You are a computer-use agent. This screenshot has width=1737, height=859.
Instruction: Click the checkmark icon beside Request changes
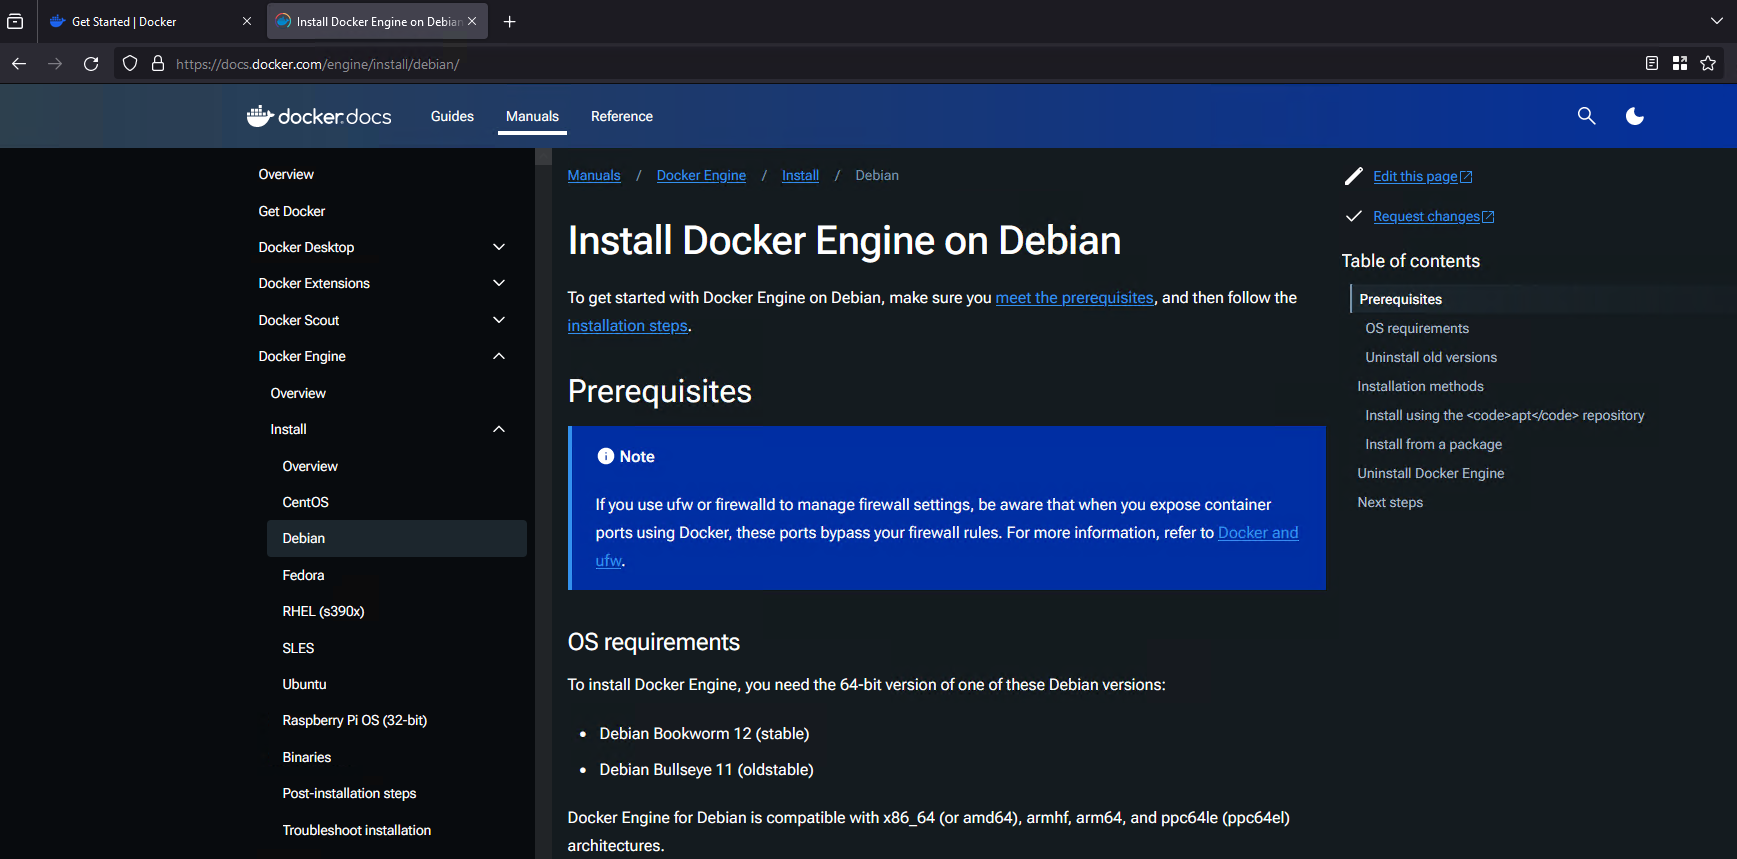coord(1354,216)
